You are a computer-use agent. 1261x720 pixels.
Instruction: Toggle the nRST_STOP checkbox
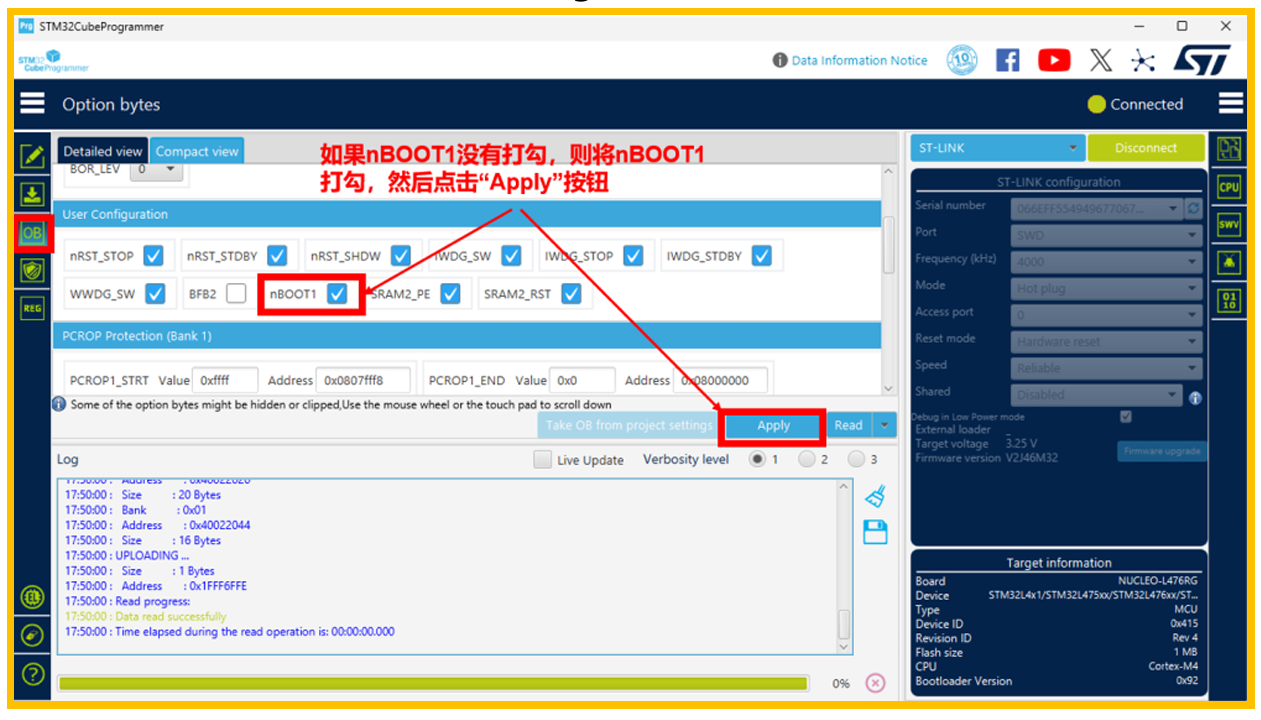[x=153, y=256]
